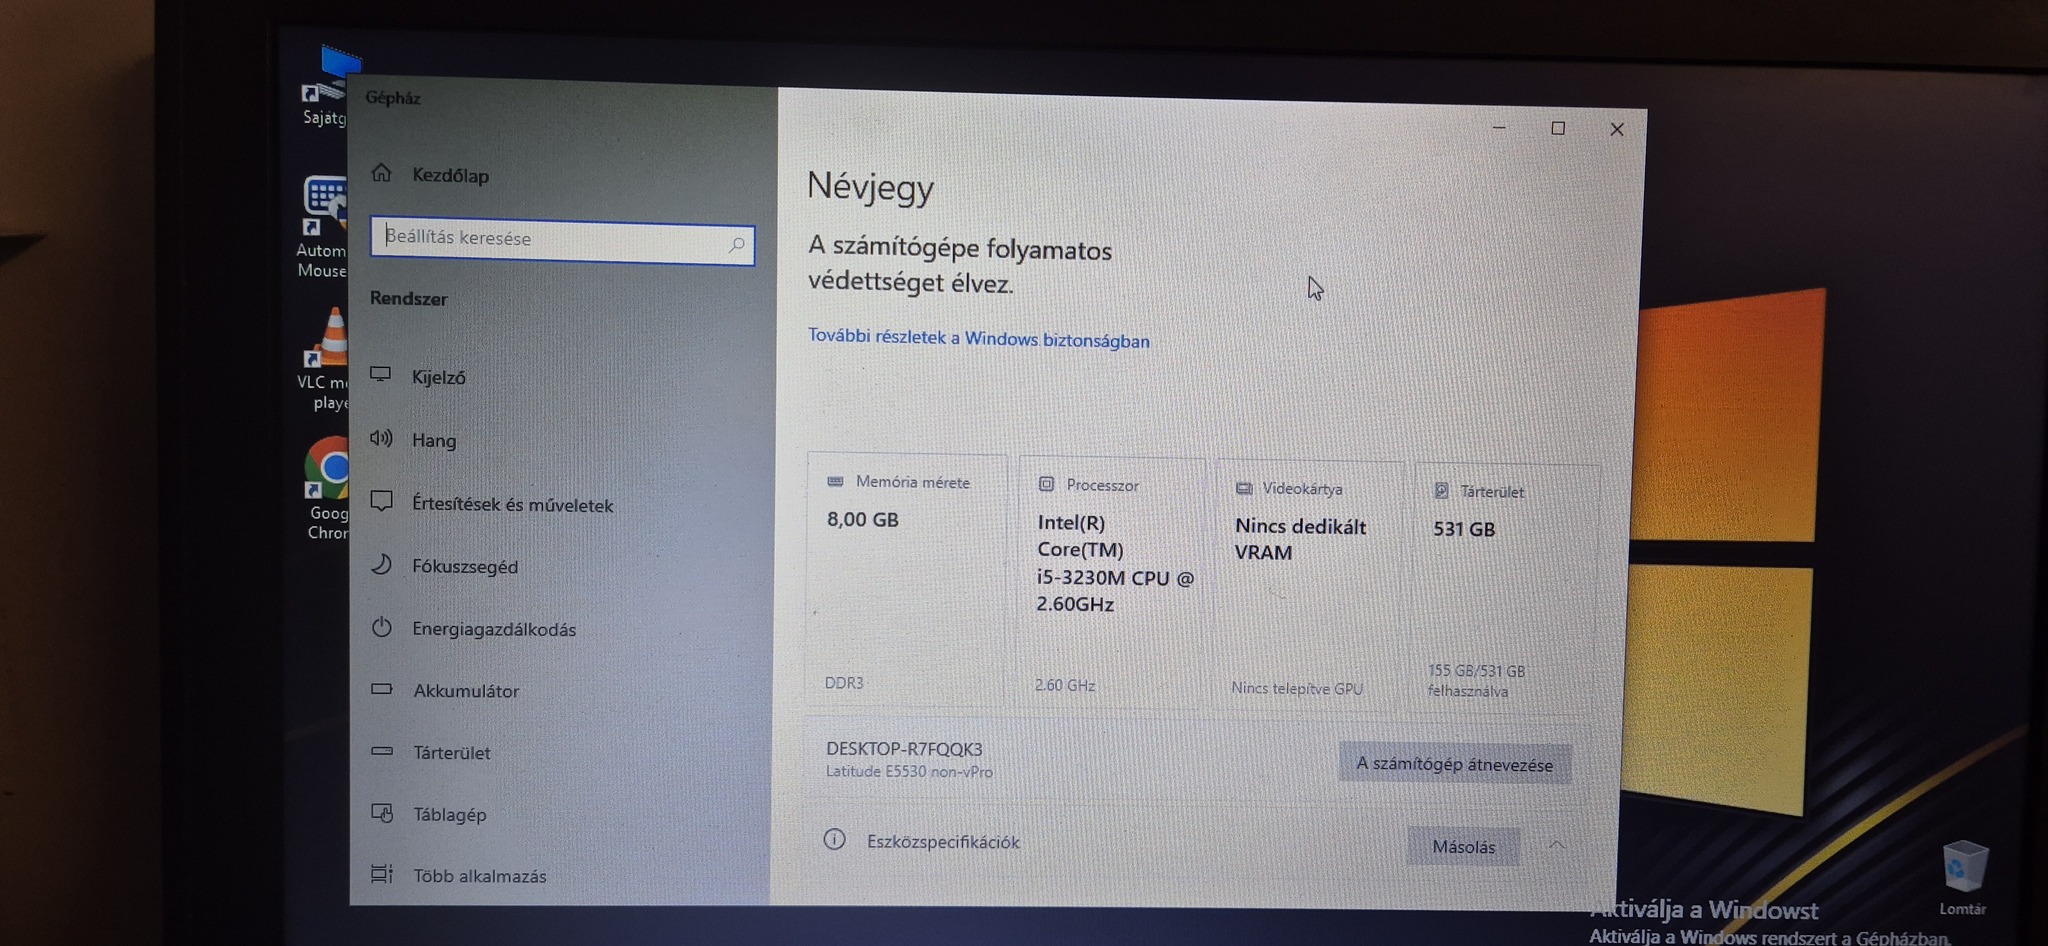Screen dimensions: 2048x946
Task: Click the Beállítás keresése search field
Action: coord(562,240)
